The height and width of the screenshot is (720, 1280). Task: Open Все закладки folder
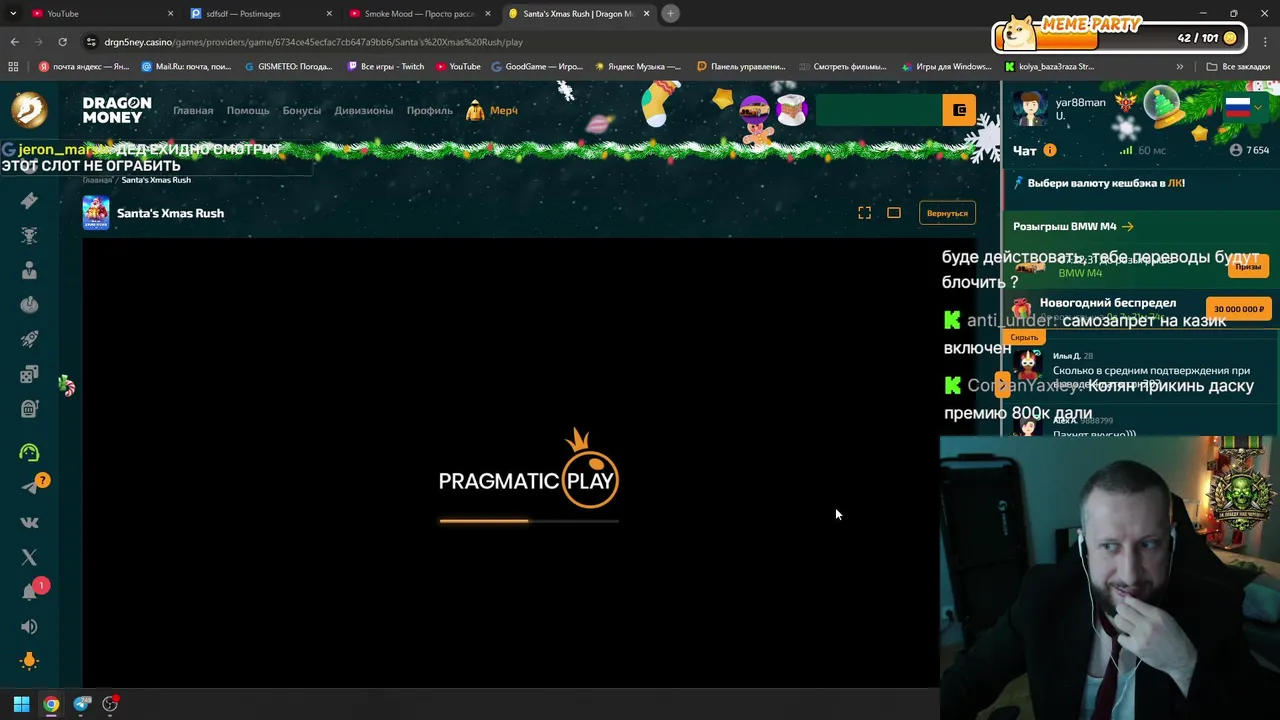point(1238,67)
